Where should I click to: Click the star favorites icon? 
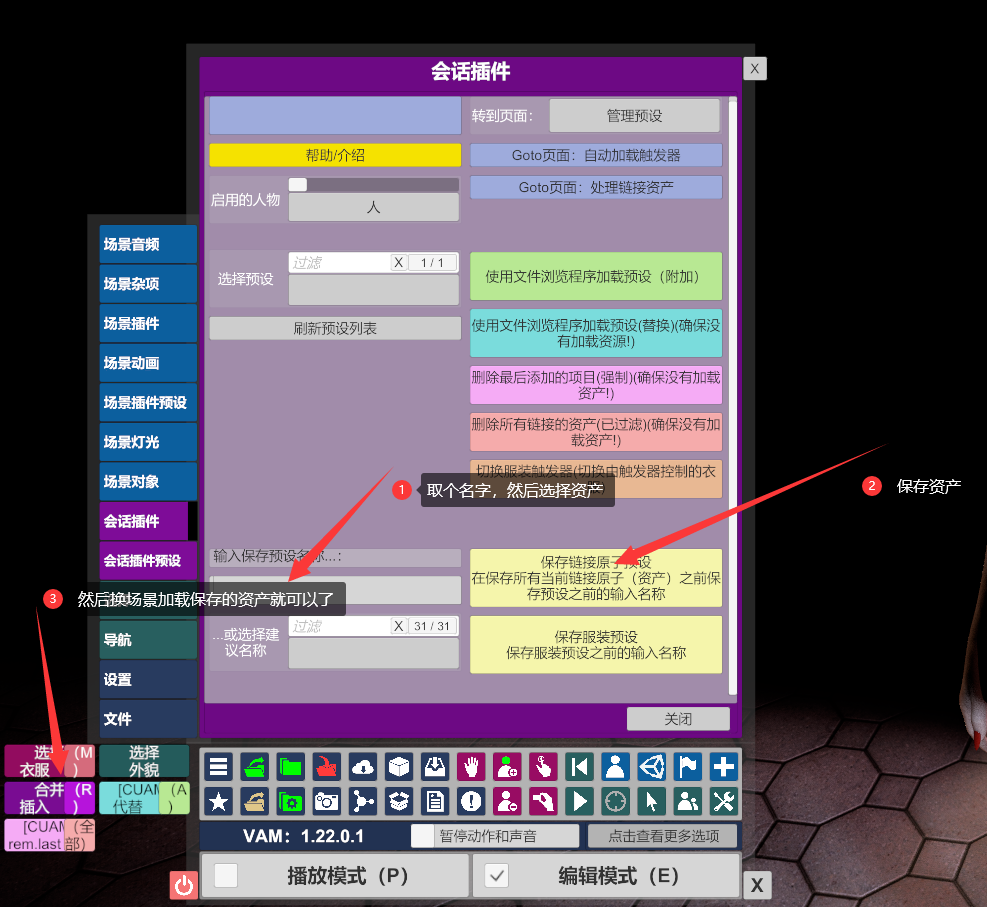pos(219,801)
